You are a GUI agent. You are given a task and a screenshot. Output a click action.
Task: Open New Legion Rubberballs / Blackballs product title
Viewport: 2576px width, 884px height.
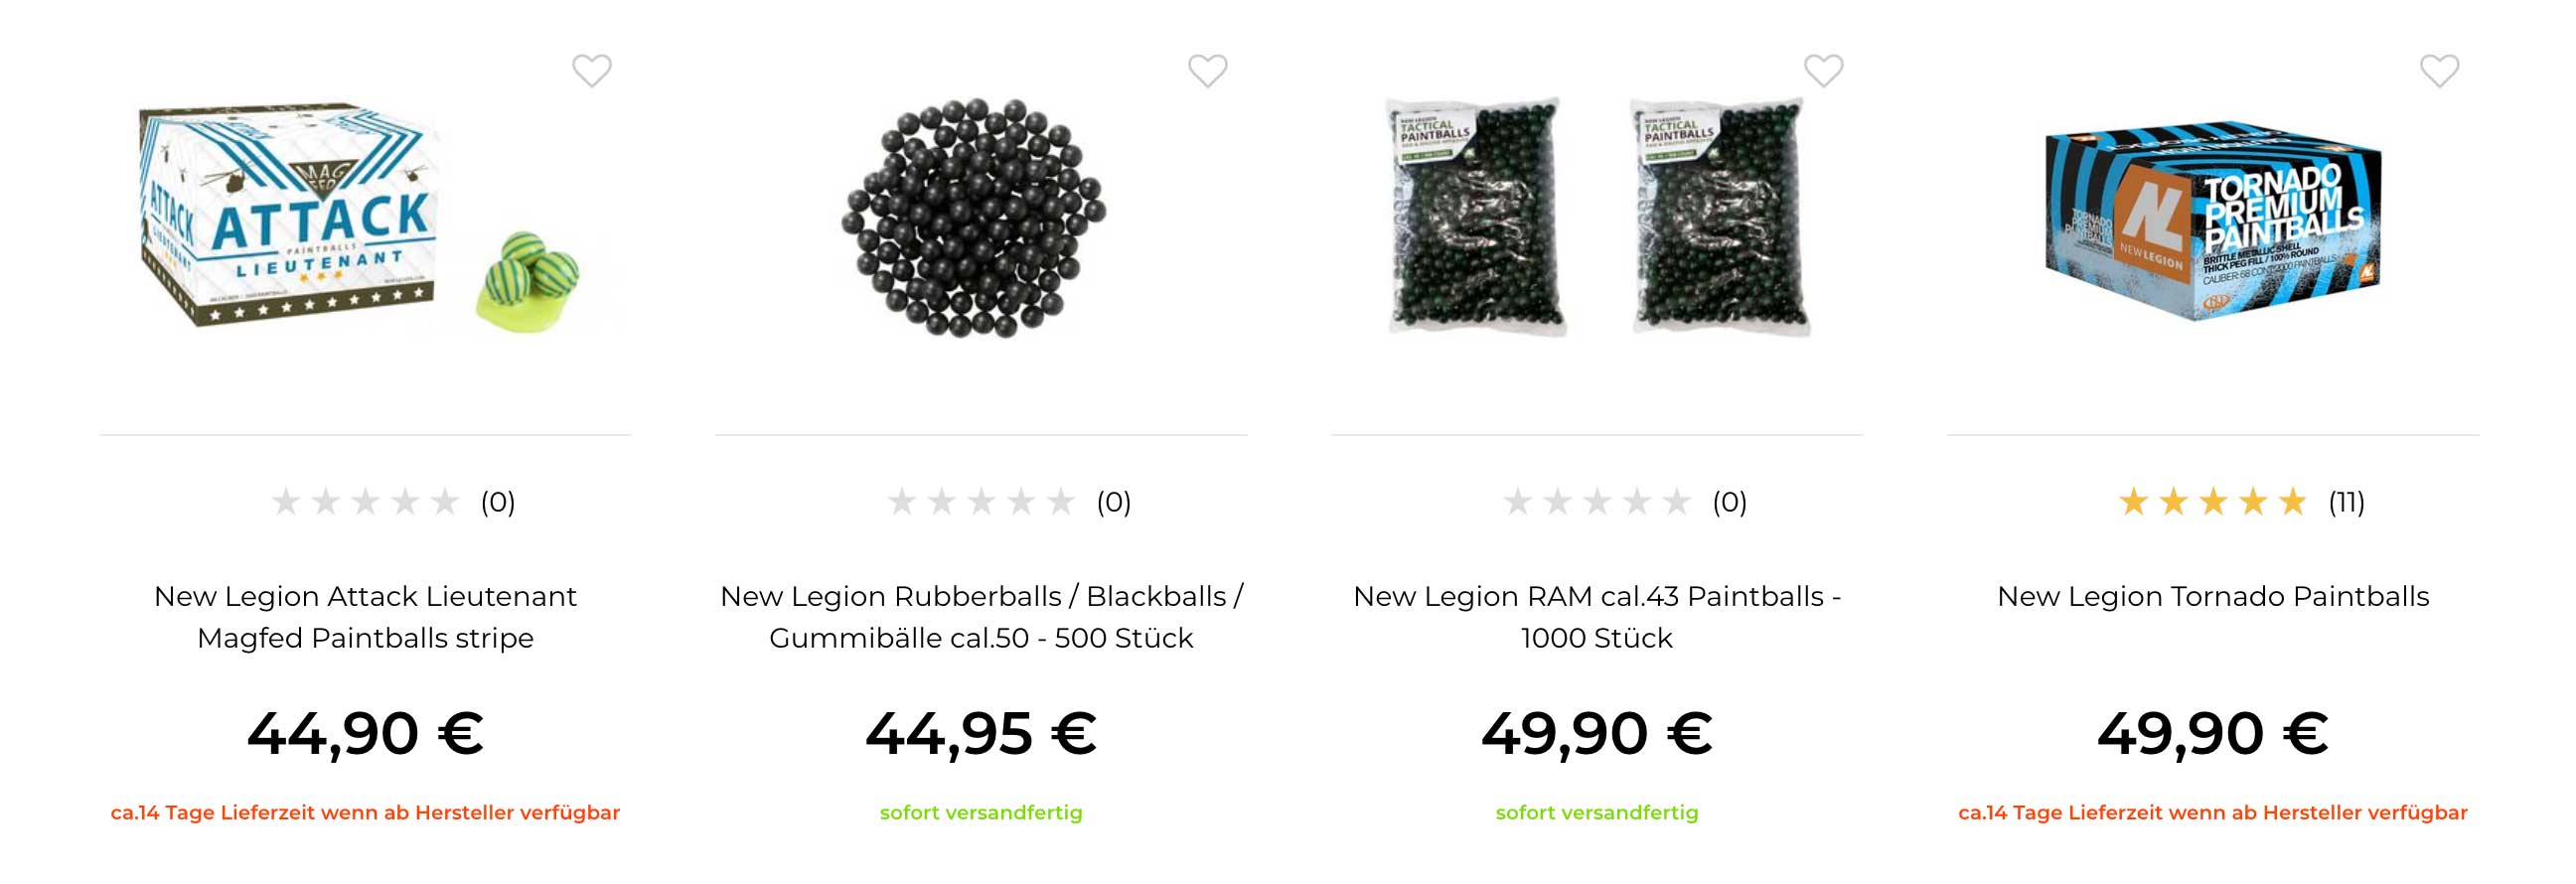point(981,617)
